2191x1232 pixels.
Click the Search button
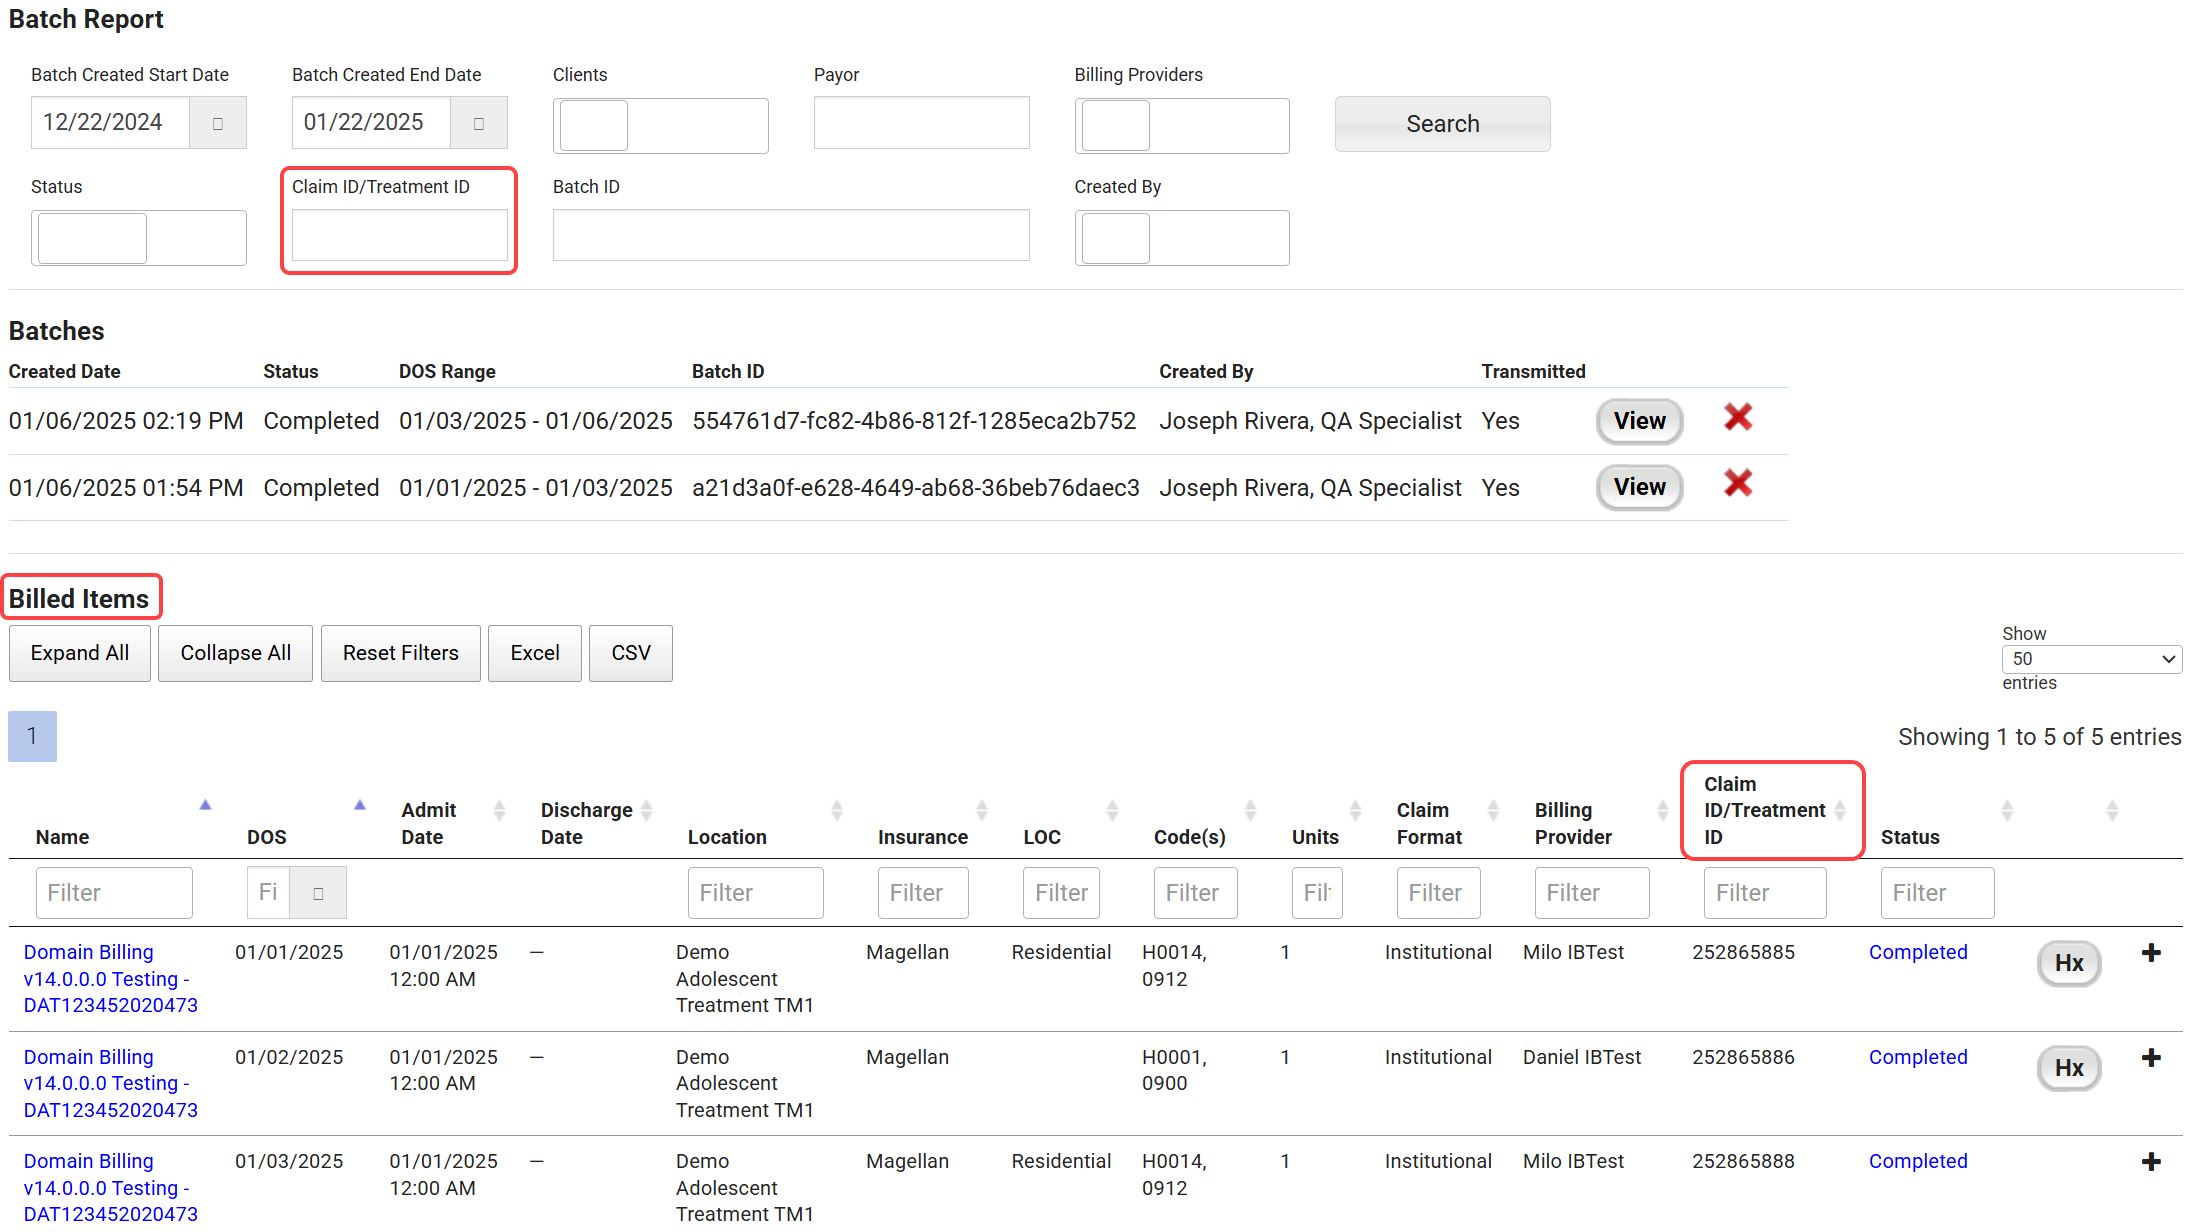click(1442, 124)
